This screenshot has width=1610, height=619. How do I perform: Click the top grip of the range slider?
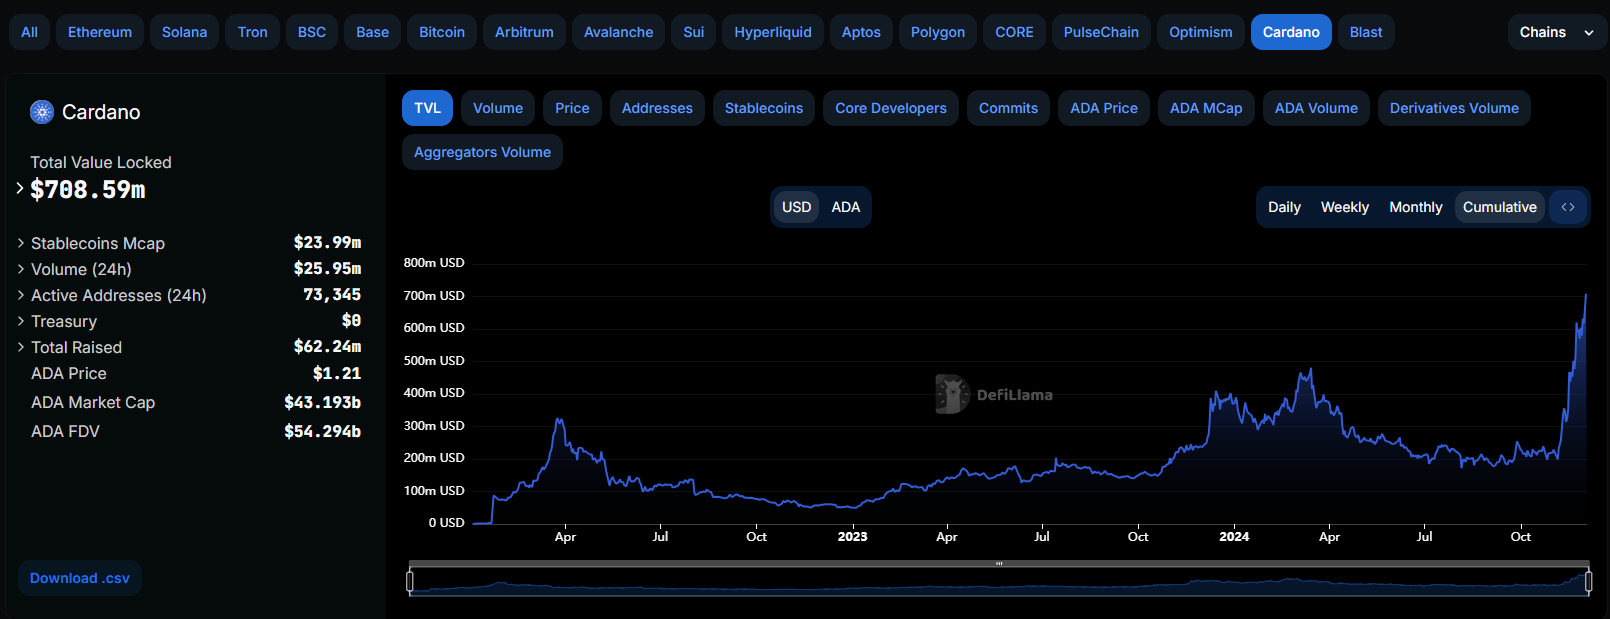[999, 564]
